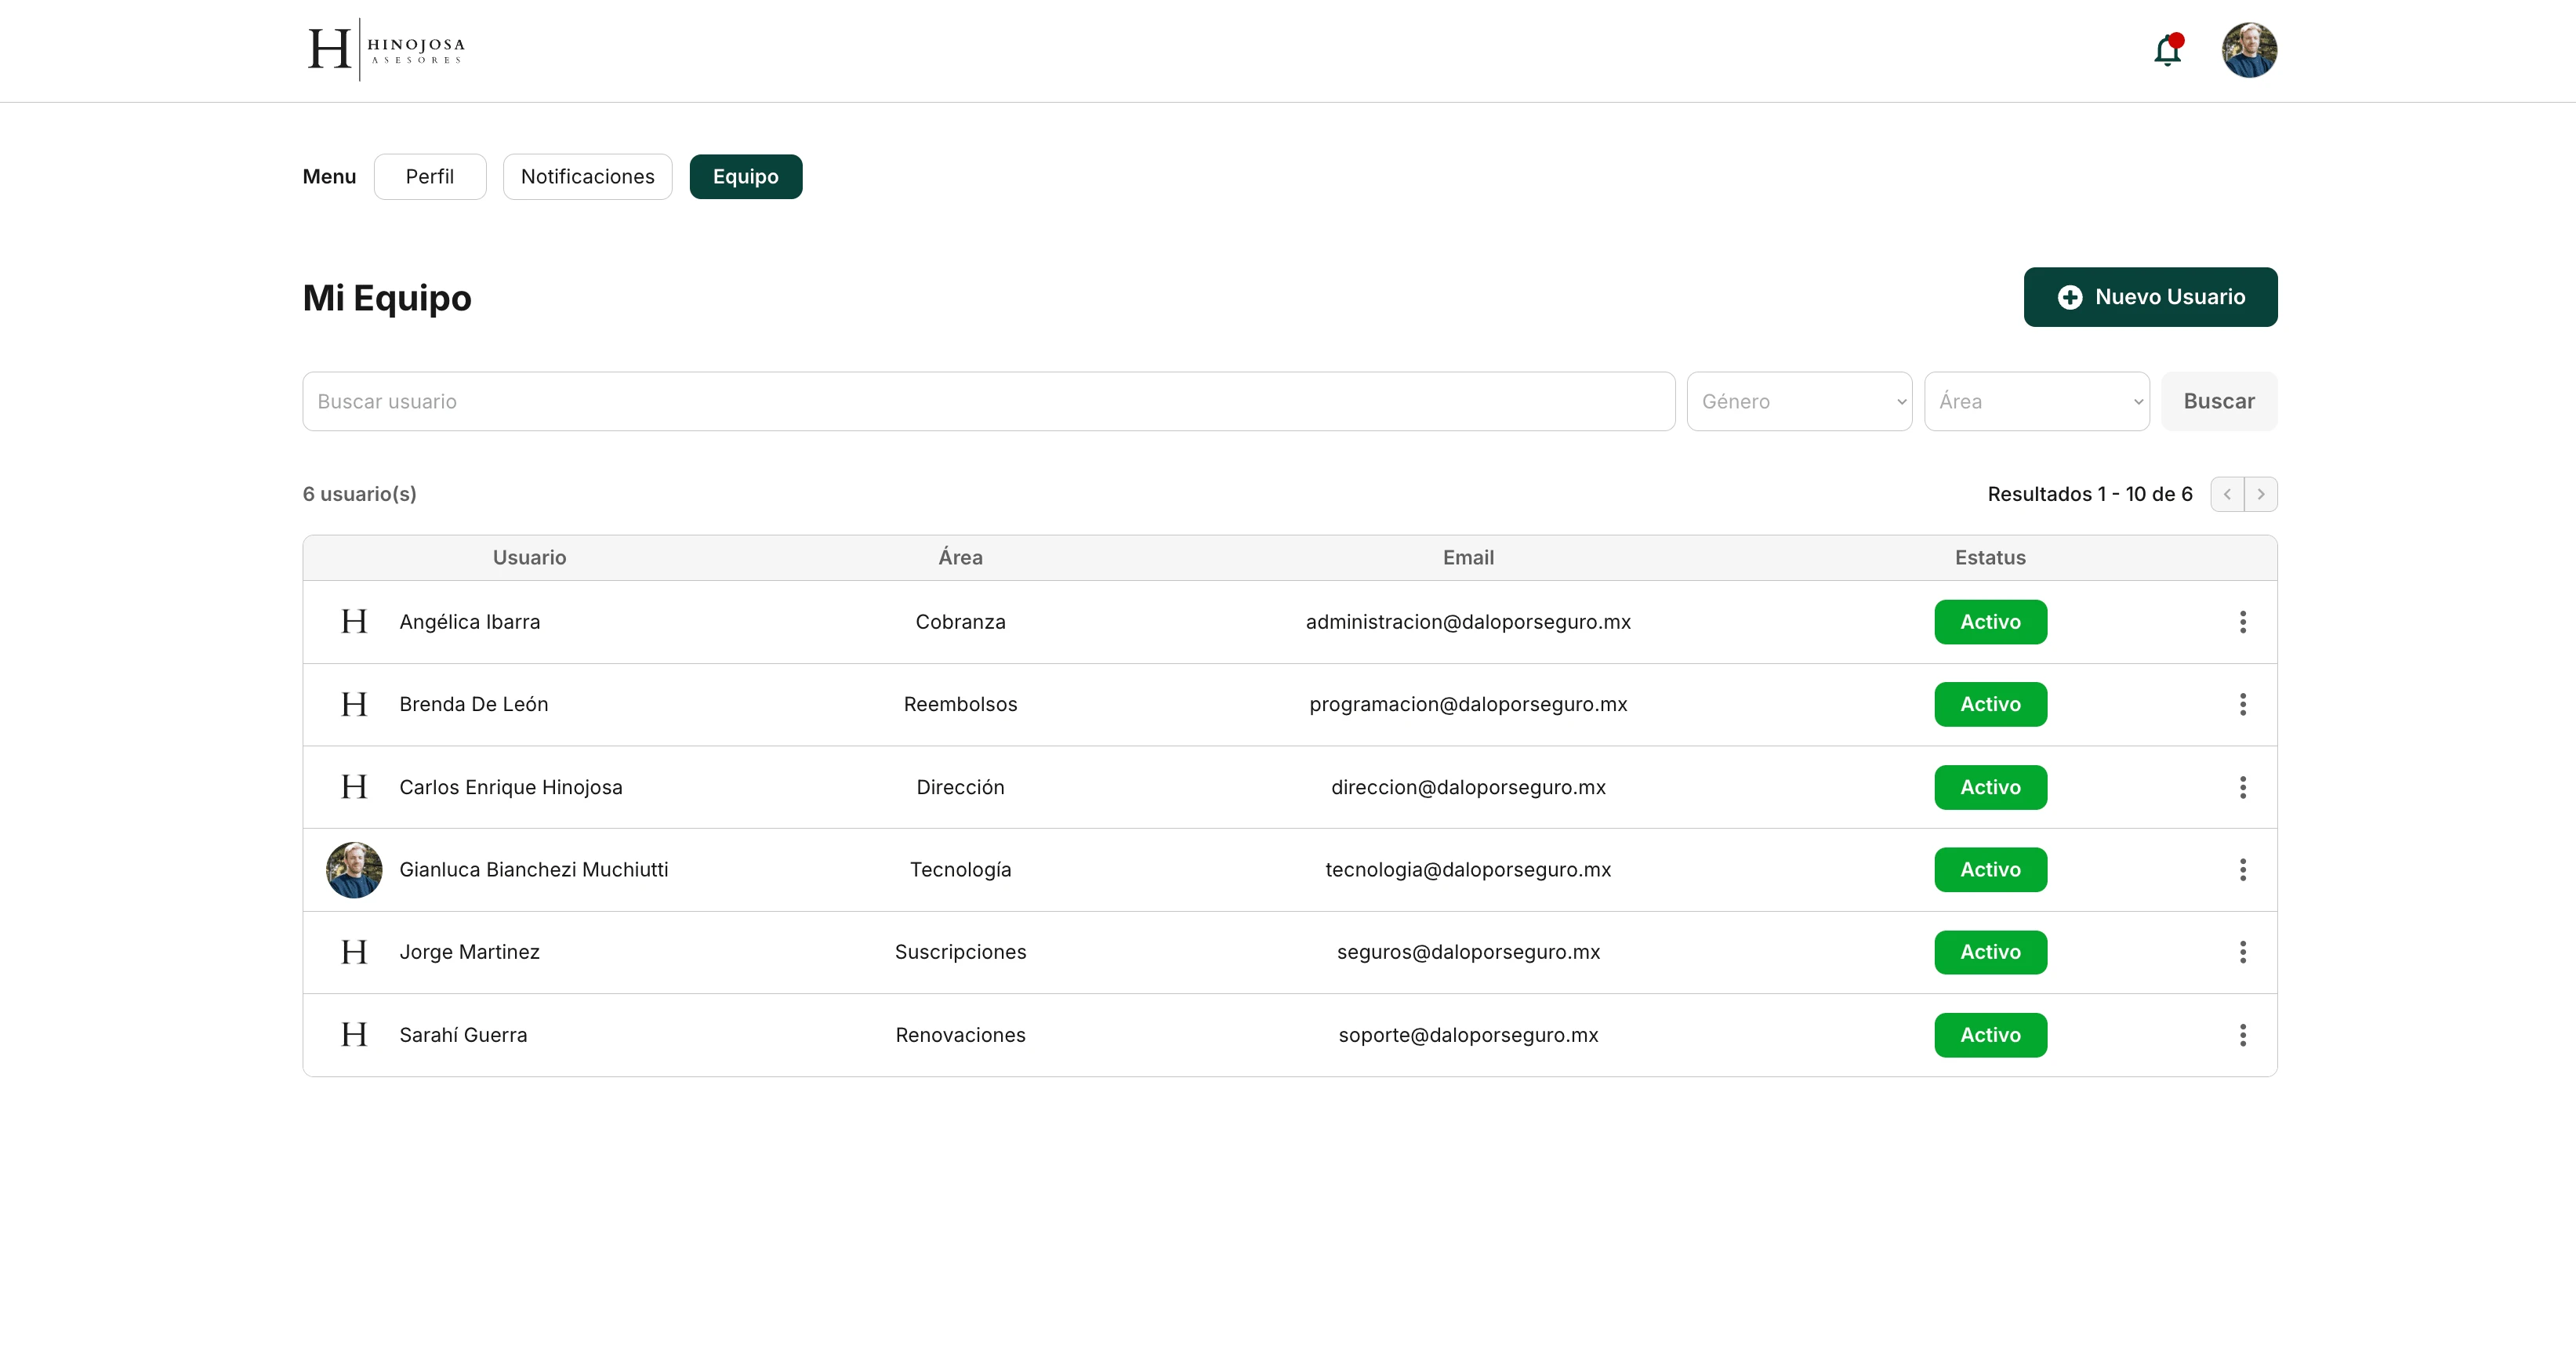Click the Área column header
This screenshot has height=1350, width=2576.
coord(960,558)
